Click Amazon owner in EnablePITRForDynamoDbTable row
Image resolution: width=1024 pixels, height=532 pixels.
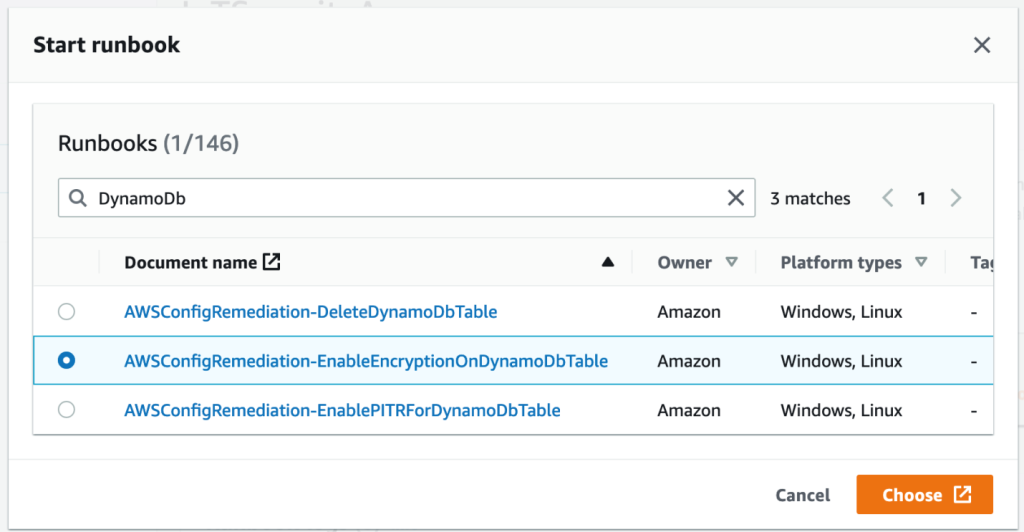pos(689,411)
